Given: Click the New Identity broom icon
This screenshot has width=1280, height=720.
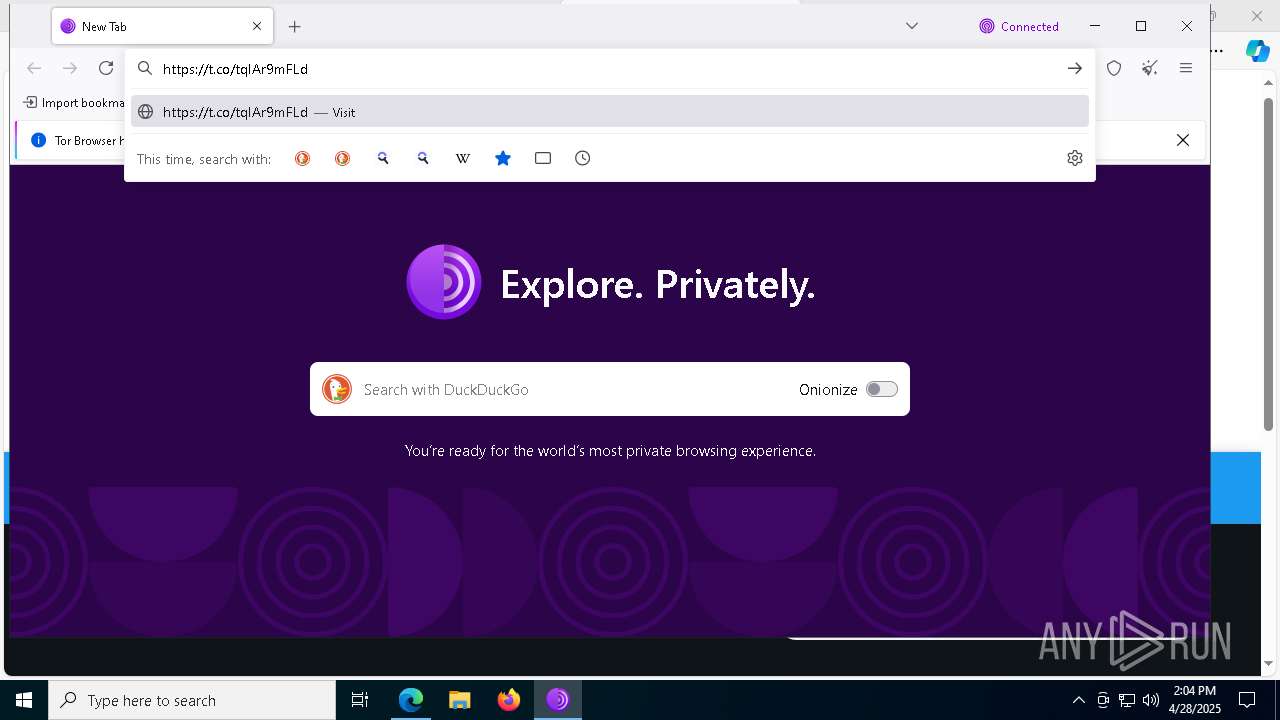Looking at the screenshot, I should 1150,68.
